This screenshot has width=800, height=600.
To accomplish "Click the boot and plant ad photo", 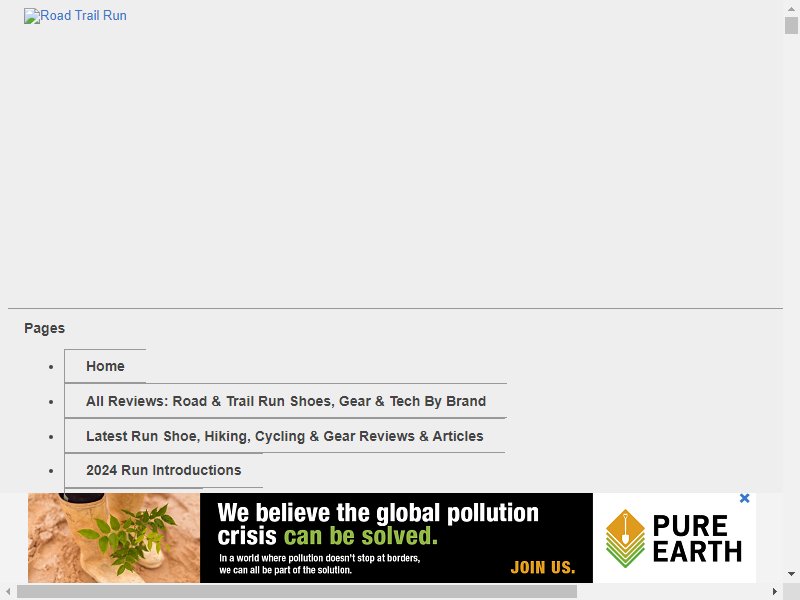I will pyautogui.click(x=114, y=538).
